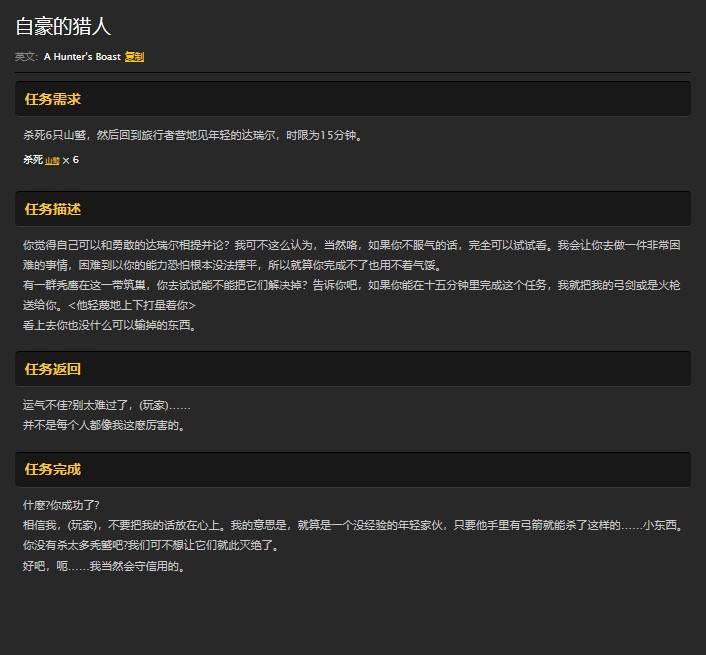
Task: Click the description line starting 你觉得自己可以
Action: point(300,245)
